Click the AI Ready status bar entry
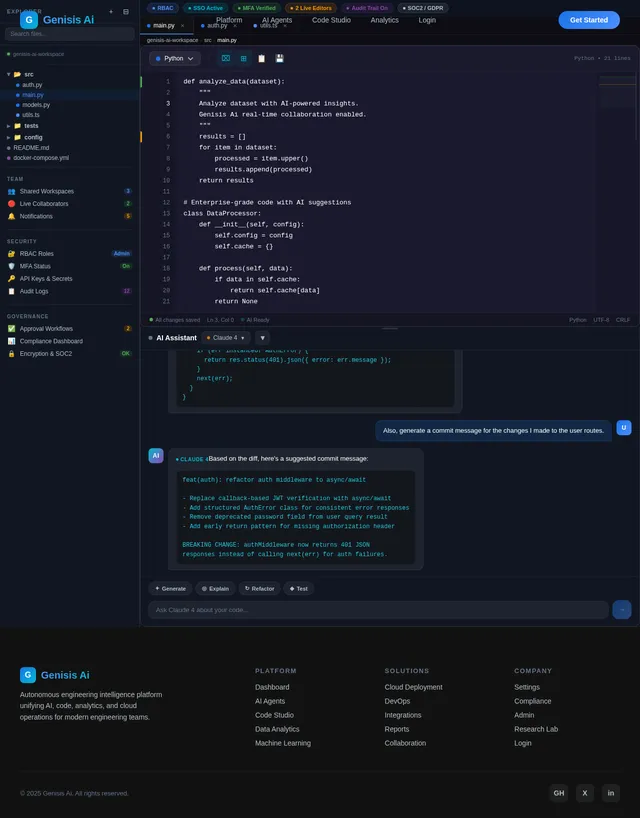Screen dimensions: 640x818 (255, 320)
